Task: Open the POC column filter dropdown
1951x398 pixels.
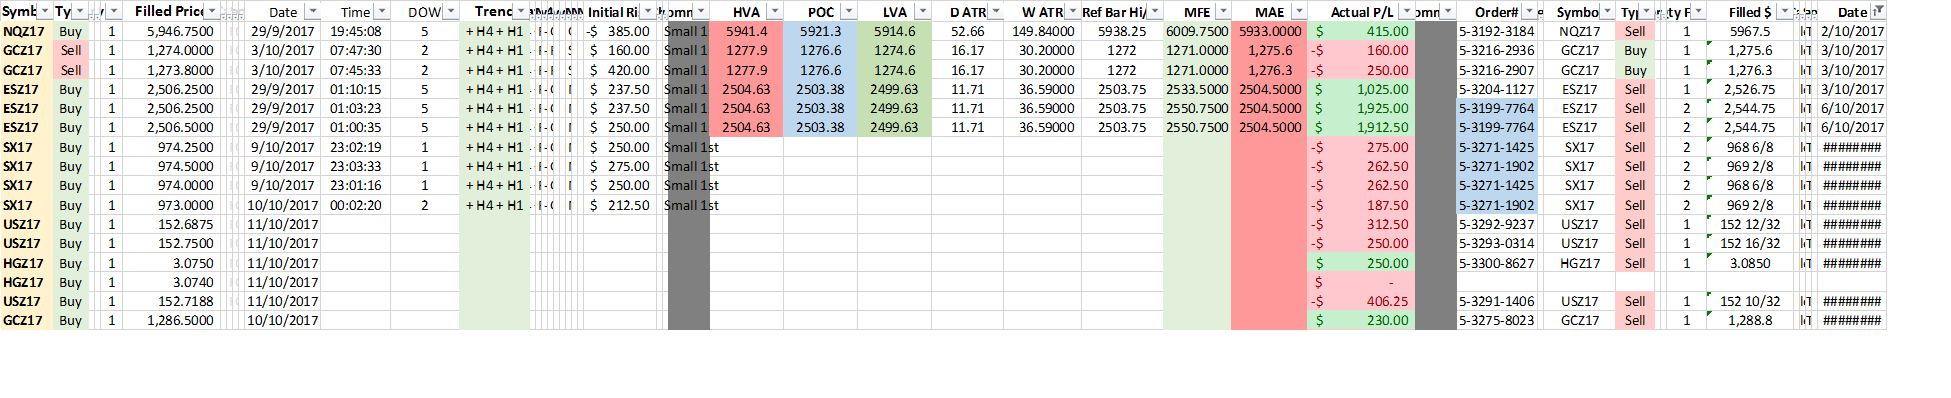Action: coord(849,11)
